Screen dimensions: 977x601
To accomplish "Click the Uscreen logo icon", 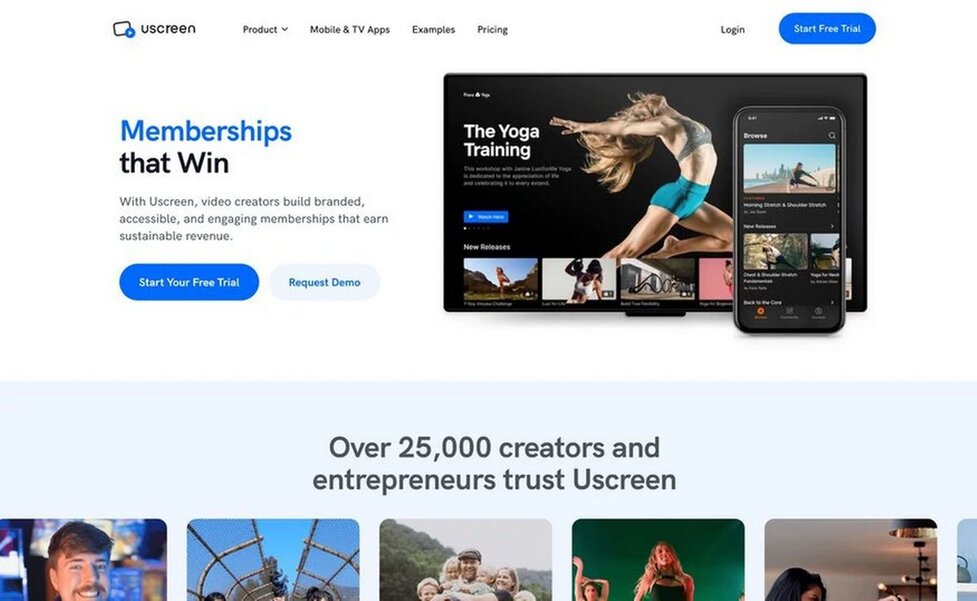I will 123,29.
